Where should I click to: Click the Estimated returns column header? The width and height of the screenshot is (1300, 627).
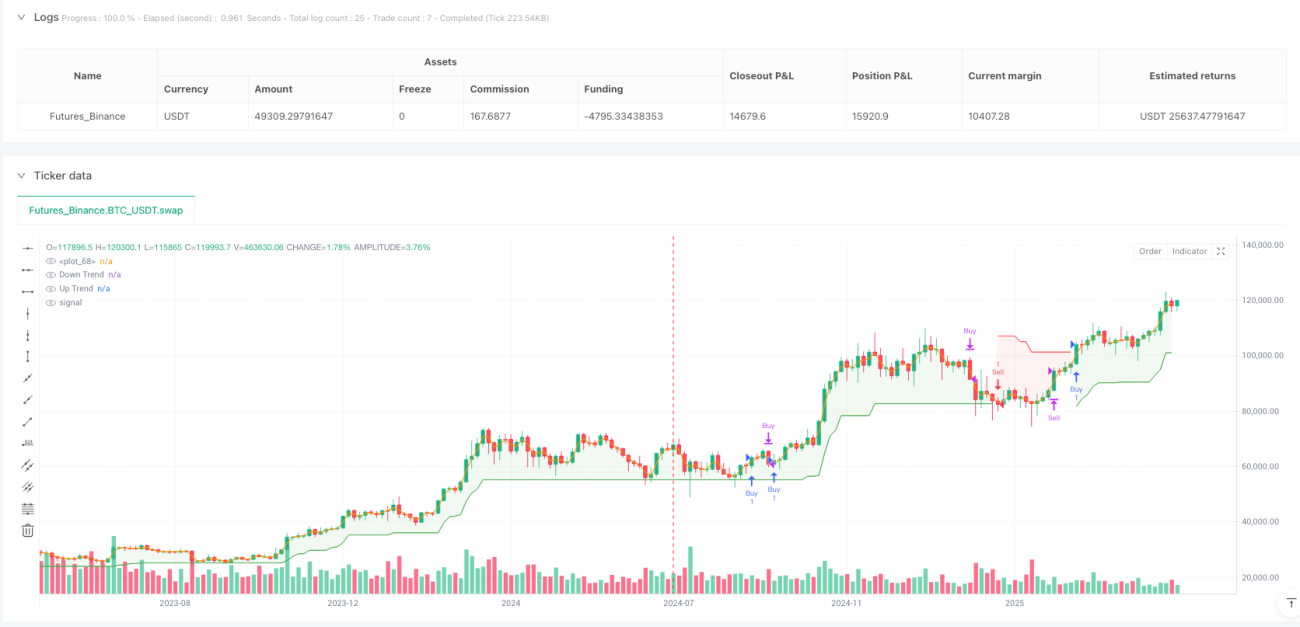pos(1192,75)
